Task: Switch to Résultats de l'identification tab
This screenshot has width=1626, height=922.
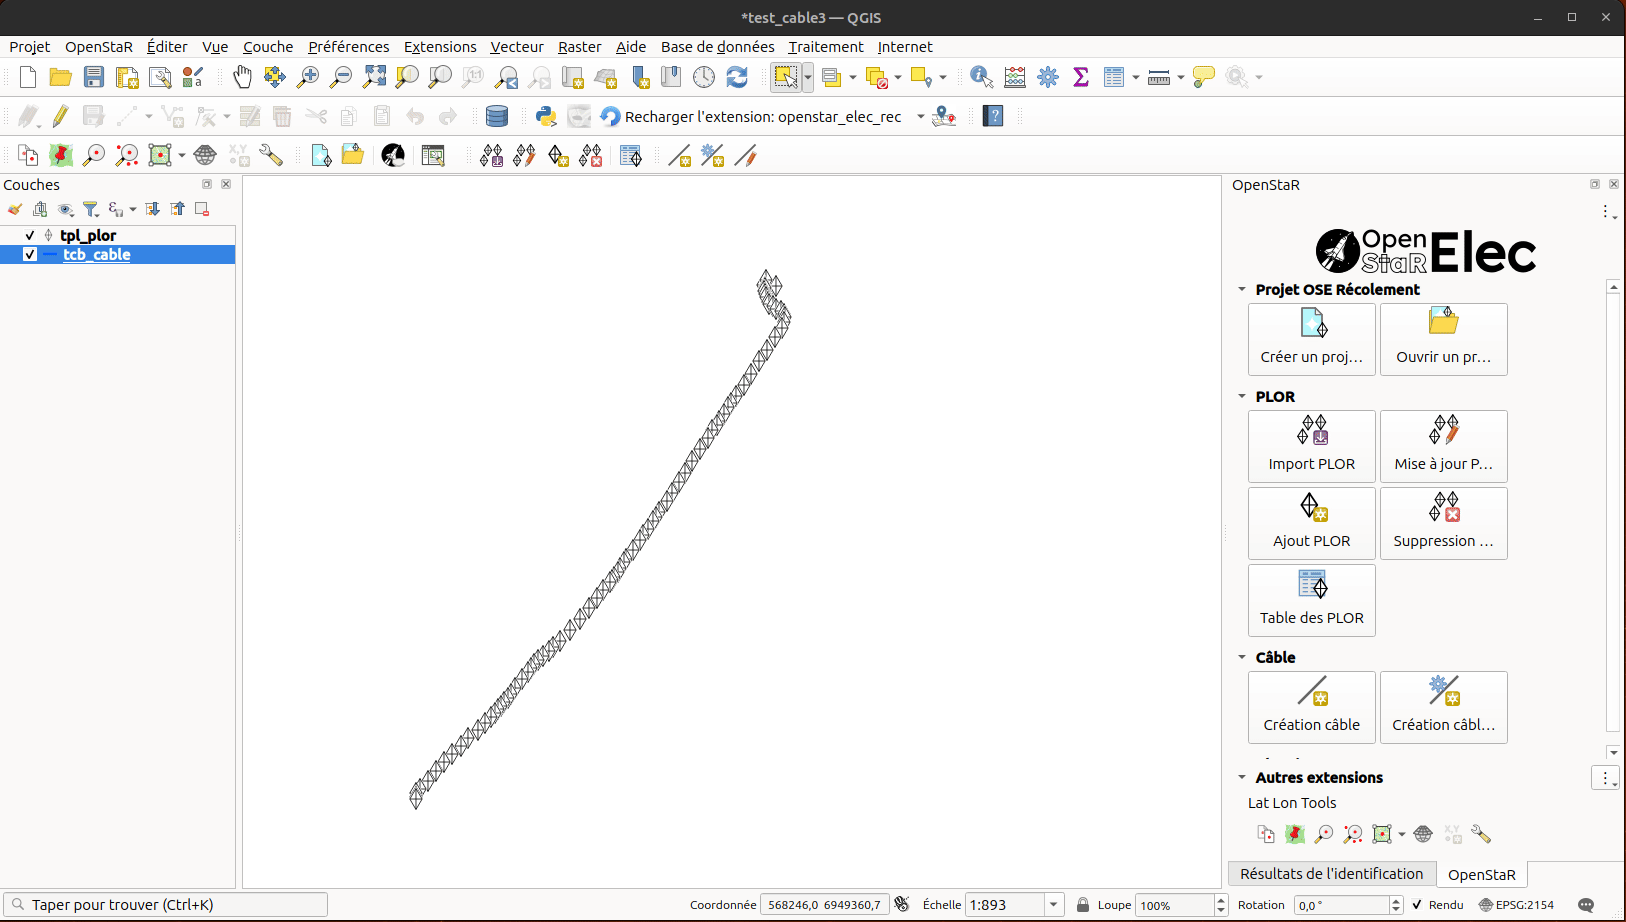Action: pos(1332,874)
